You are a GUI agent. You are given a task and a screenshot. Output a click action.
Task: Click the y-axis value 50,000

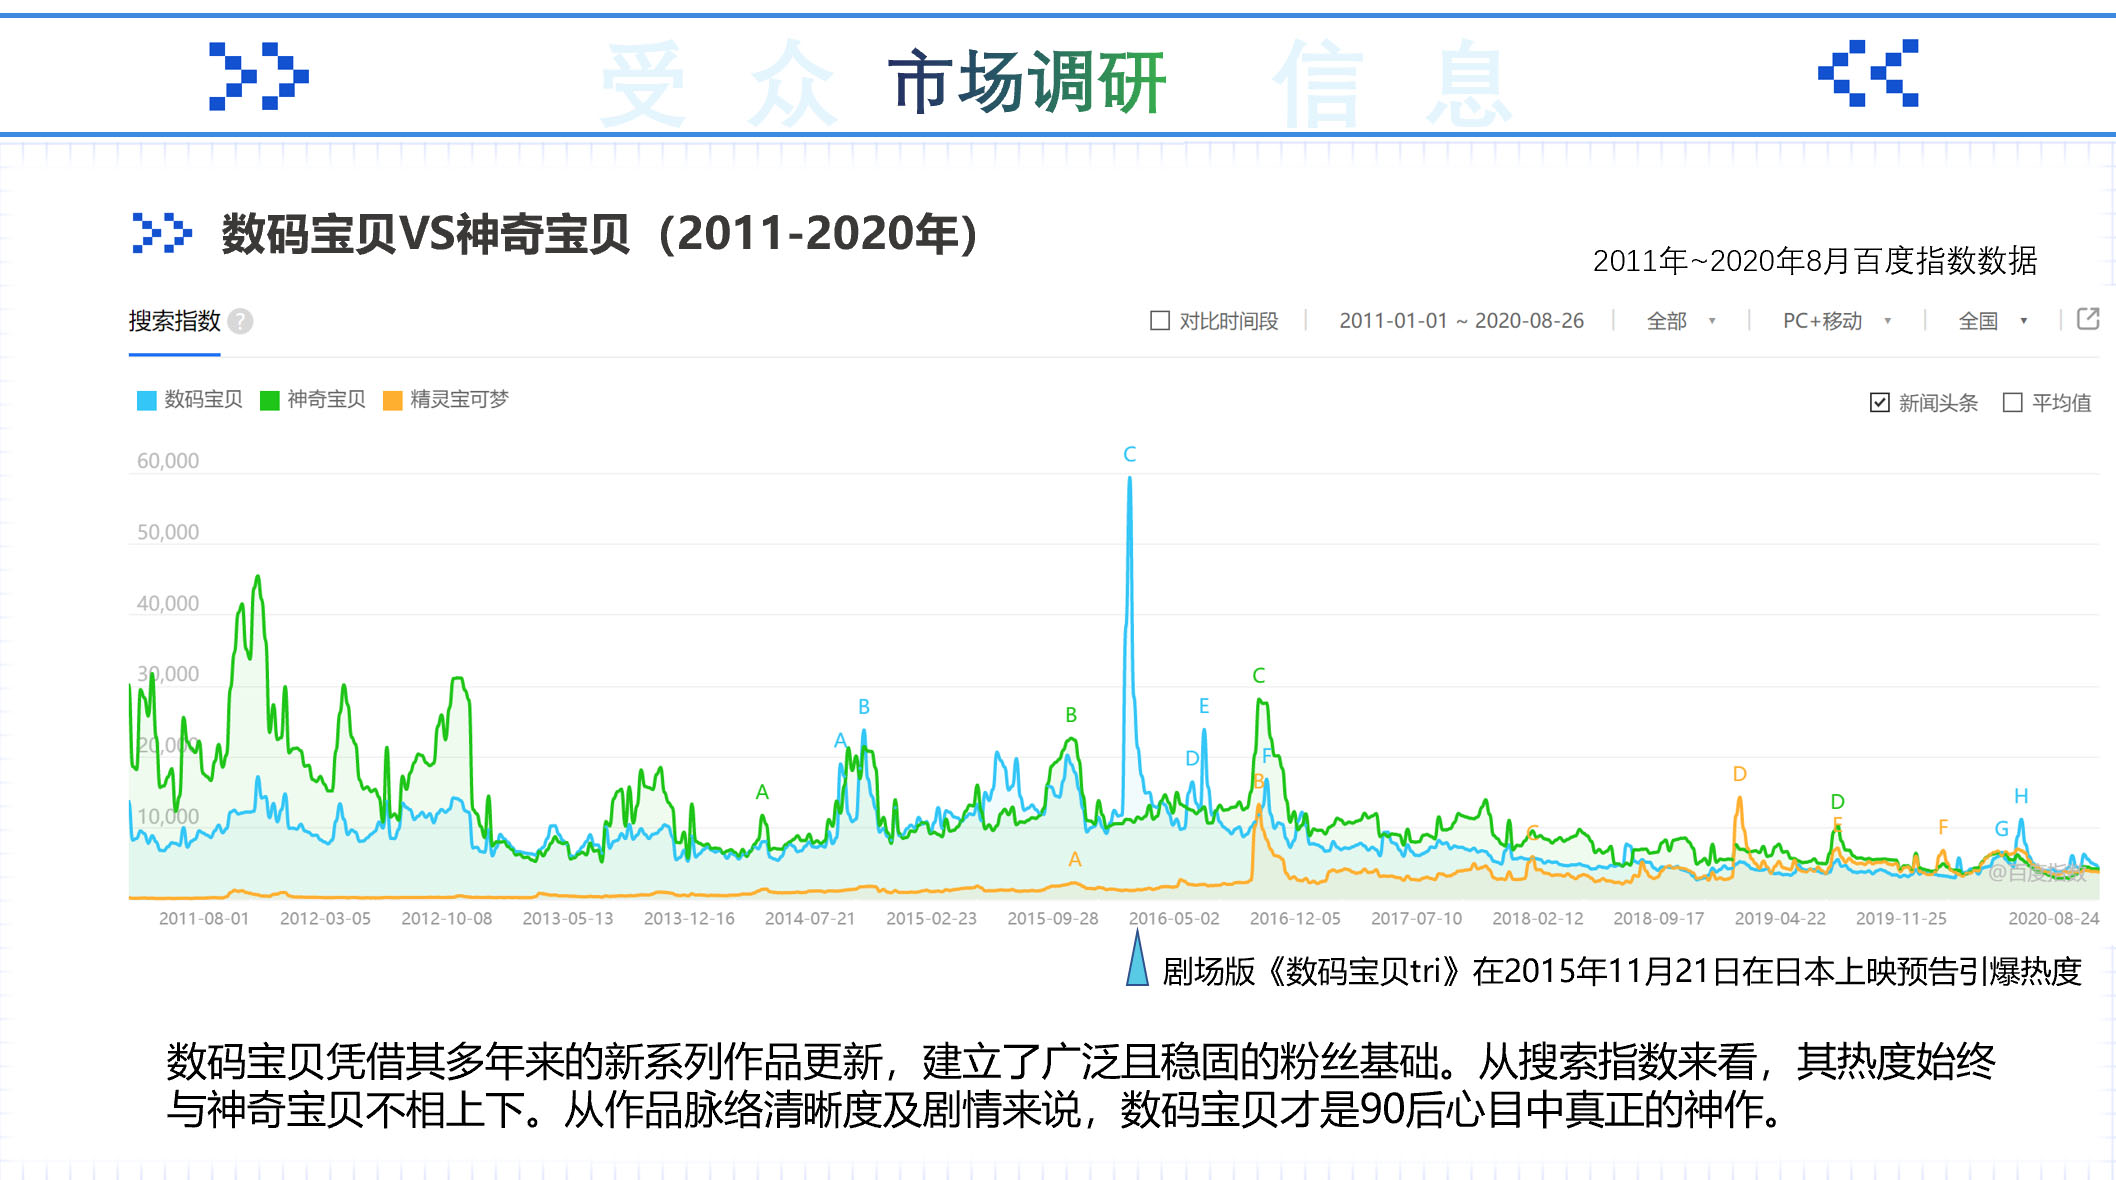[168, 533]
